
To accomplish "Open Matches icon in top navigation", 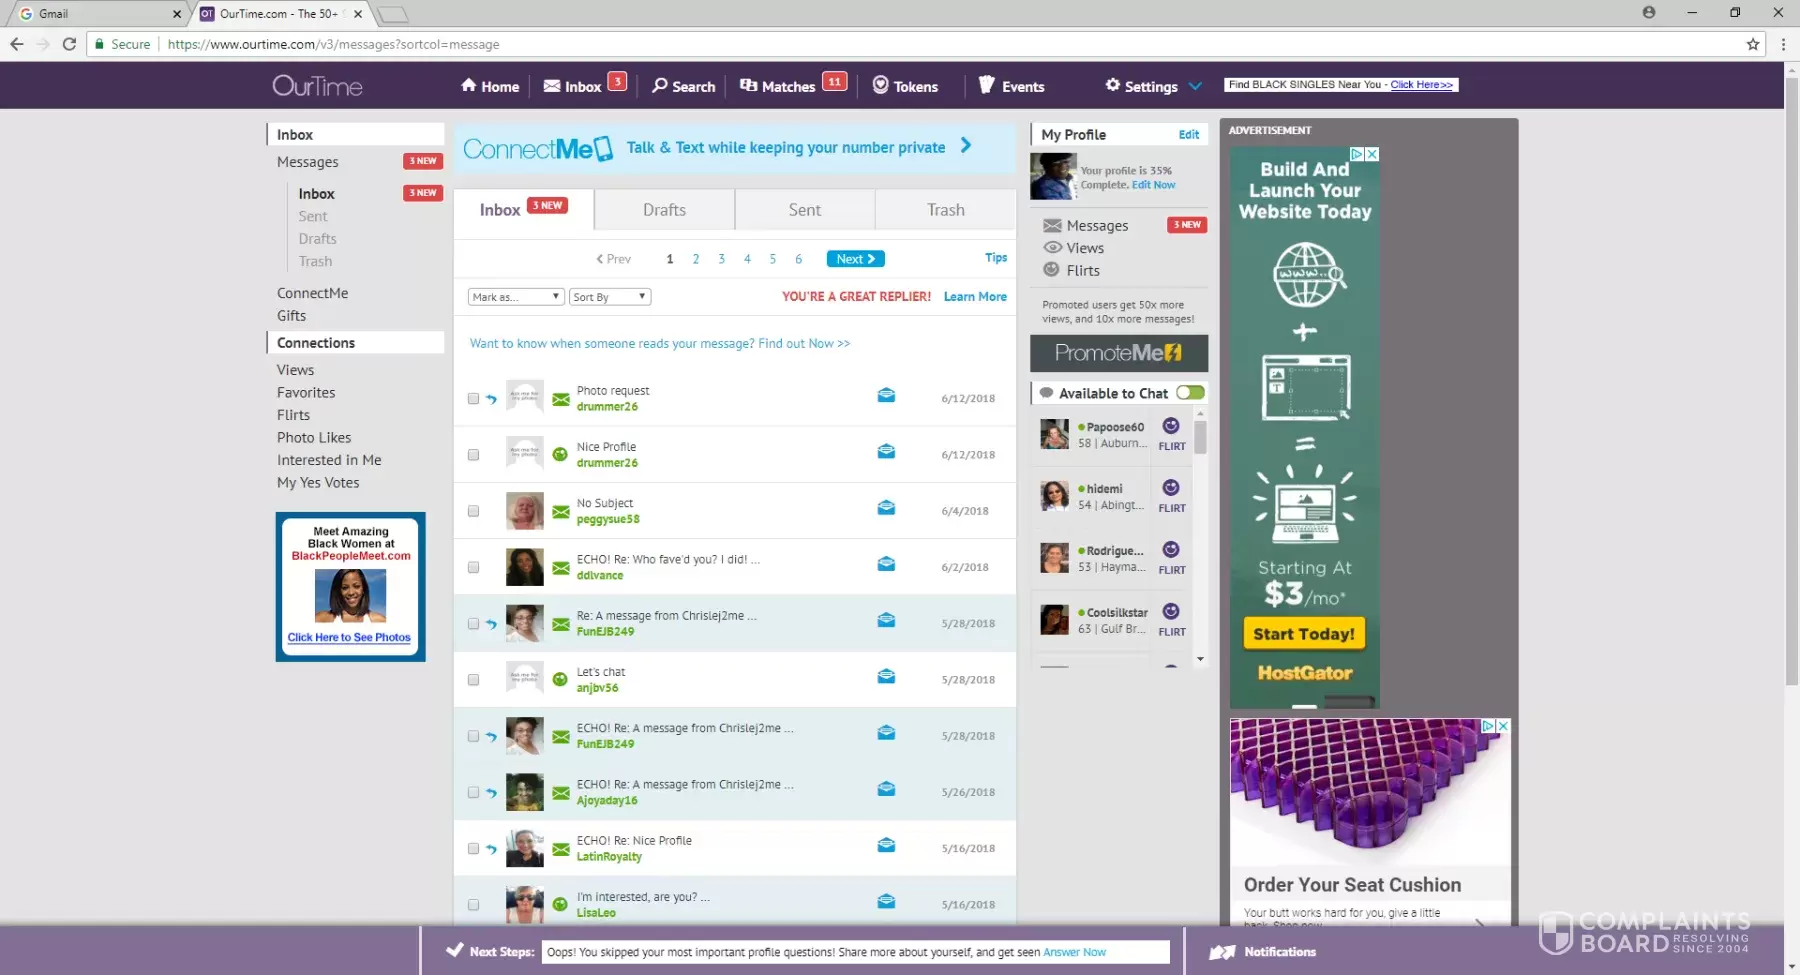I will click(748, 85).
